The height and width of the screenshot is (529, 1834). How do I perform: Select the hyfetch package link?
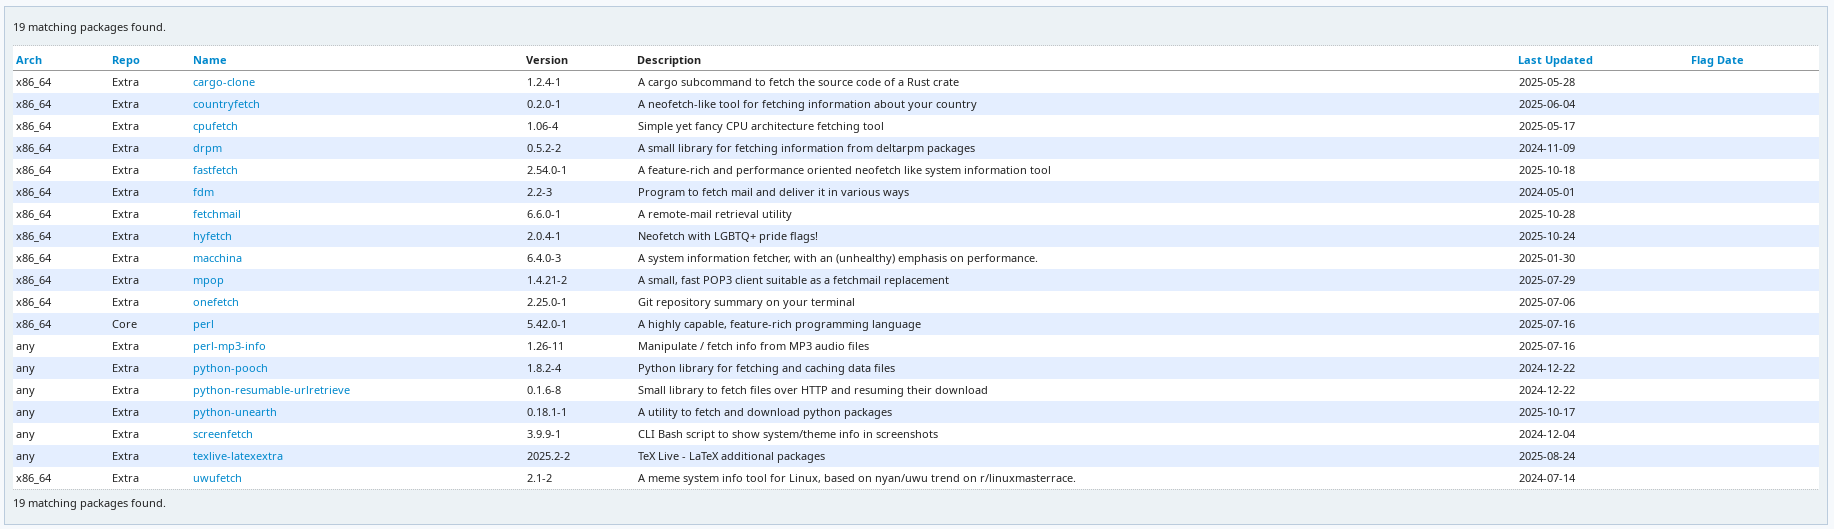click(212, 236)
